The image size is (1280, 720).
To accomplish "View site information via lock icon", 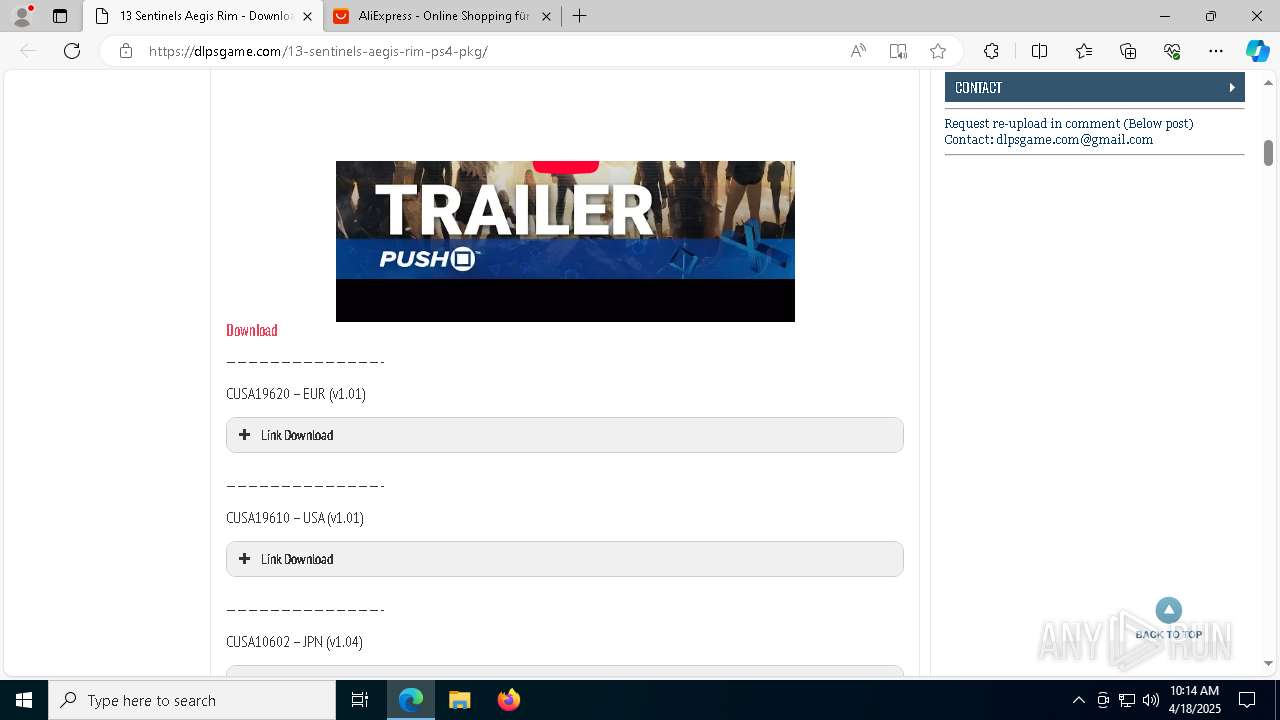I will click(126, 51).
